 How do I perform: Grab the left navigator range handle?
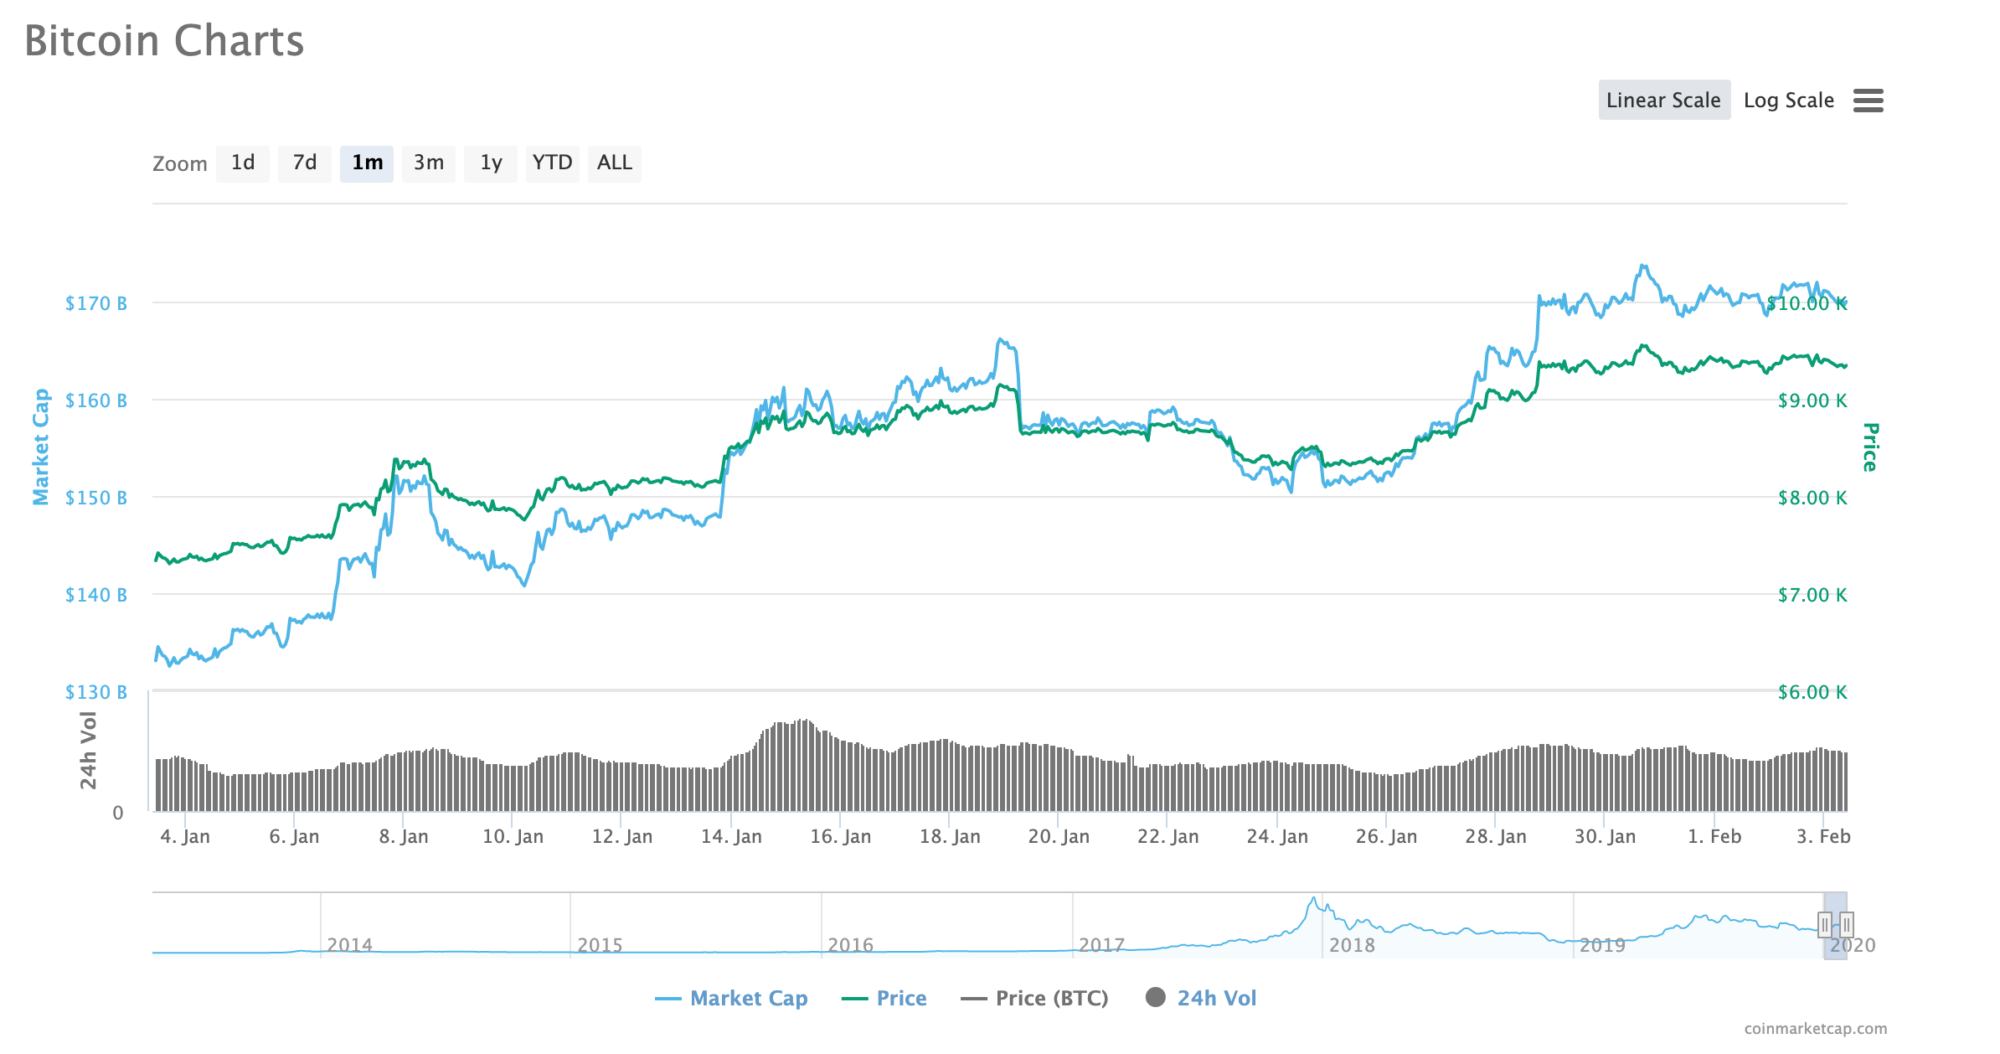pos(1824,925)
